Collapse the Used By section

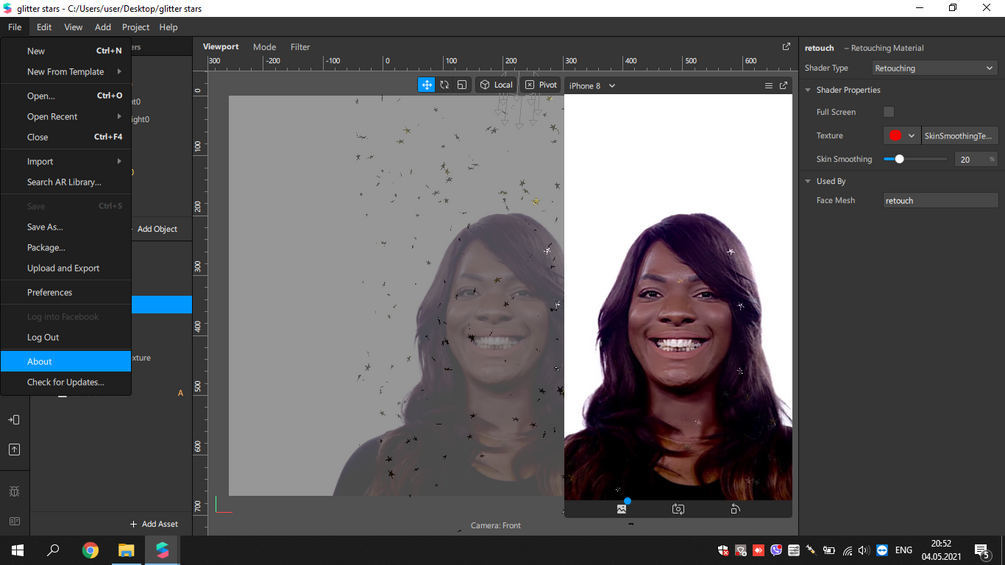[x=808, y=181]
